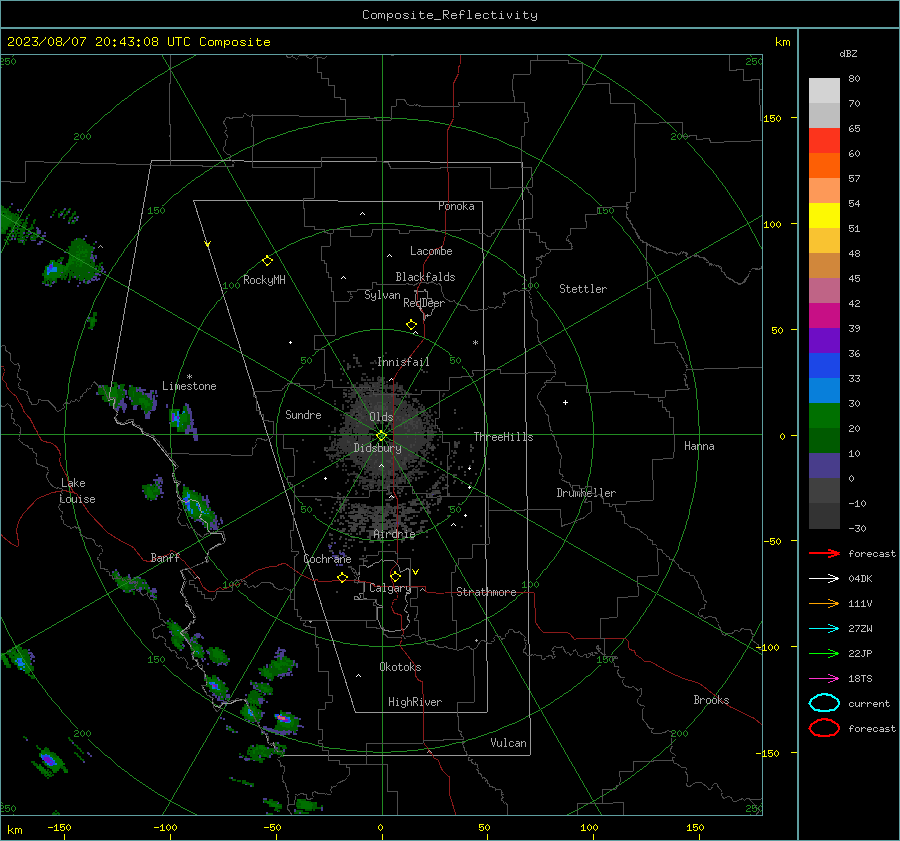This screenshot has width=900, height=841.
Task: Click the Didsbury label
Action: coord(377,448)
